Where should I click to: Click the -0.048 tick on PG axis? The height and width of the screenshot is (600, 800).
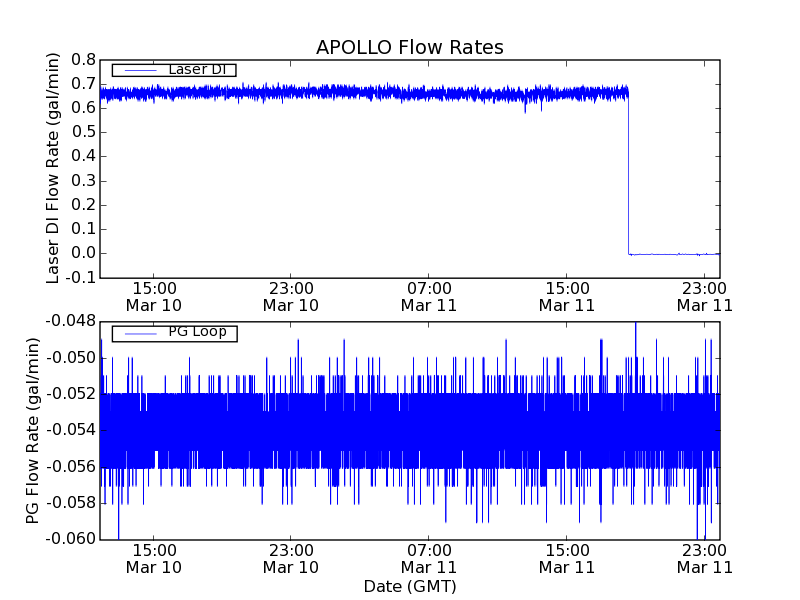pyautogui.click(x=71, y=321)
